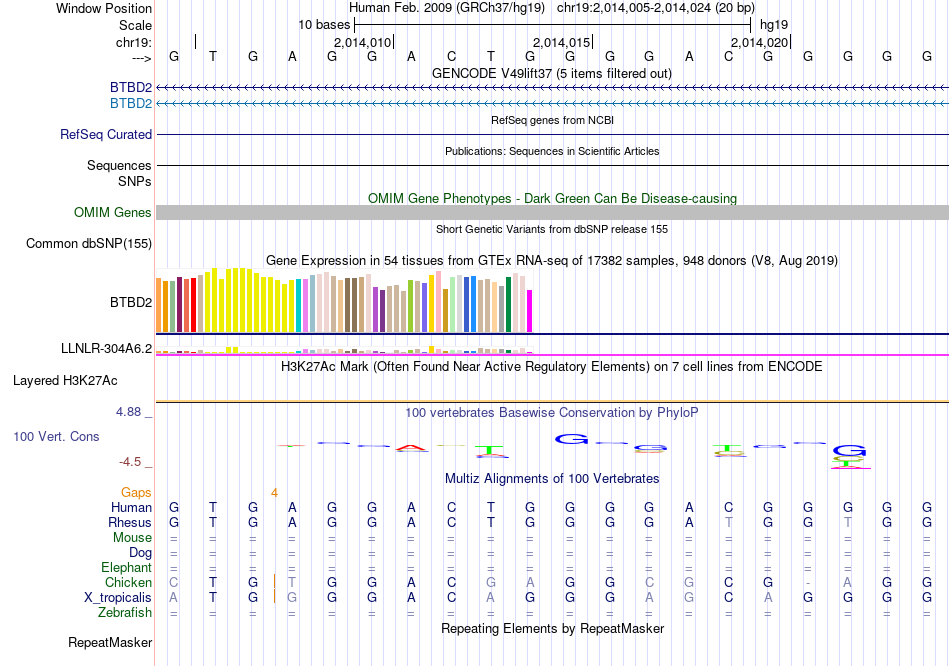The image size is (950, 666).
Task: Click the gray OMIM Genes bar
Action: coord(552,212)
